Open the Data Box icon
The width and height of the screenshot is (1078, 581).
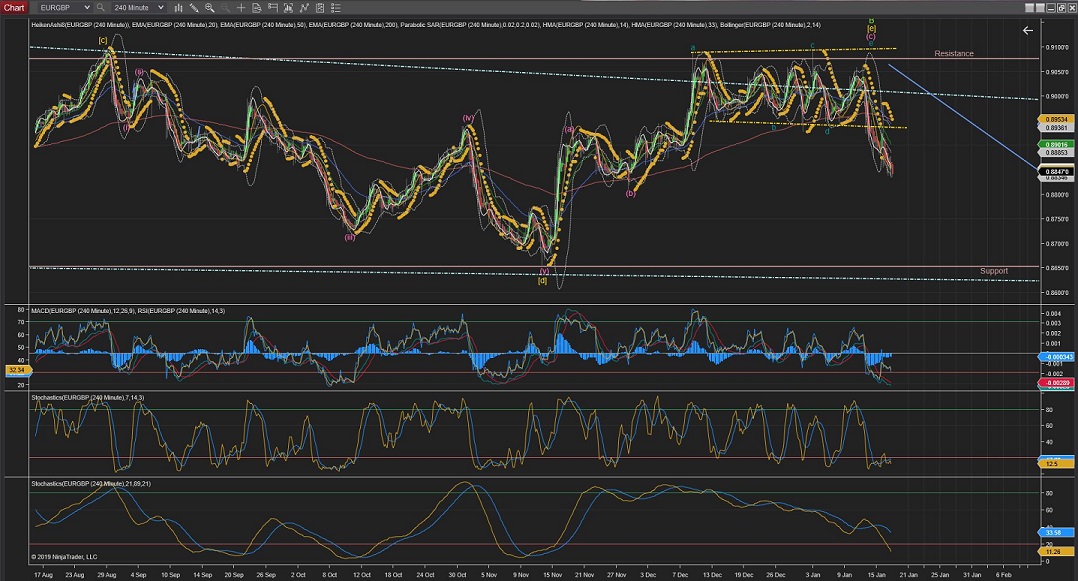coord(256,8)
